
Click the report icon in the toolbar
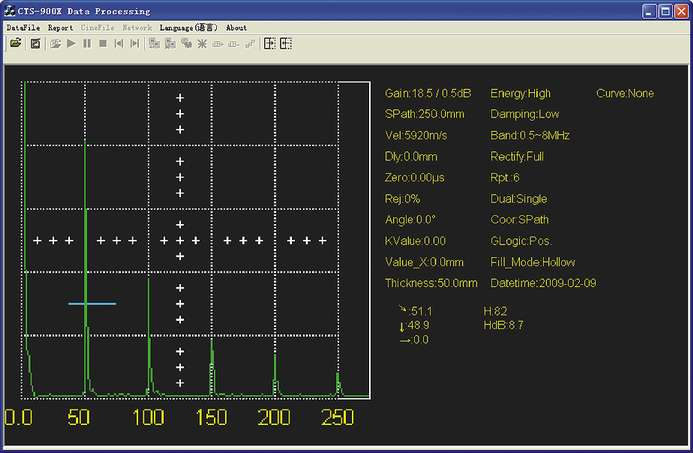[35, 44]
